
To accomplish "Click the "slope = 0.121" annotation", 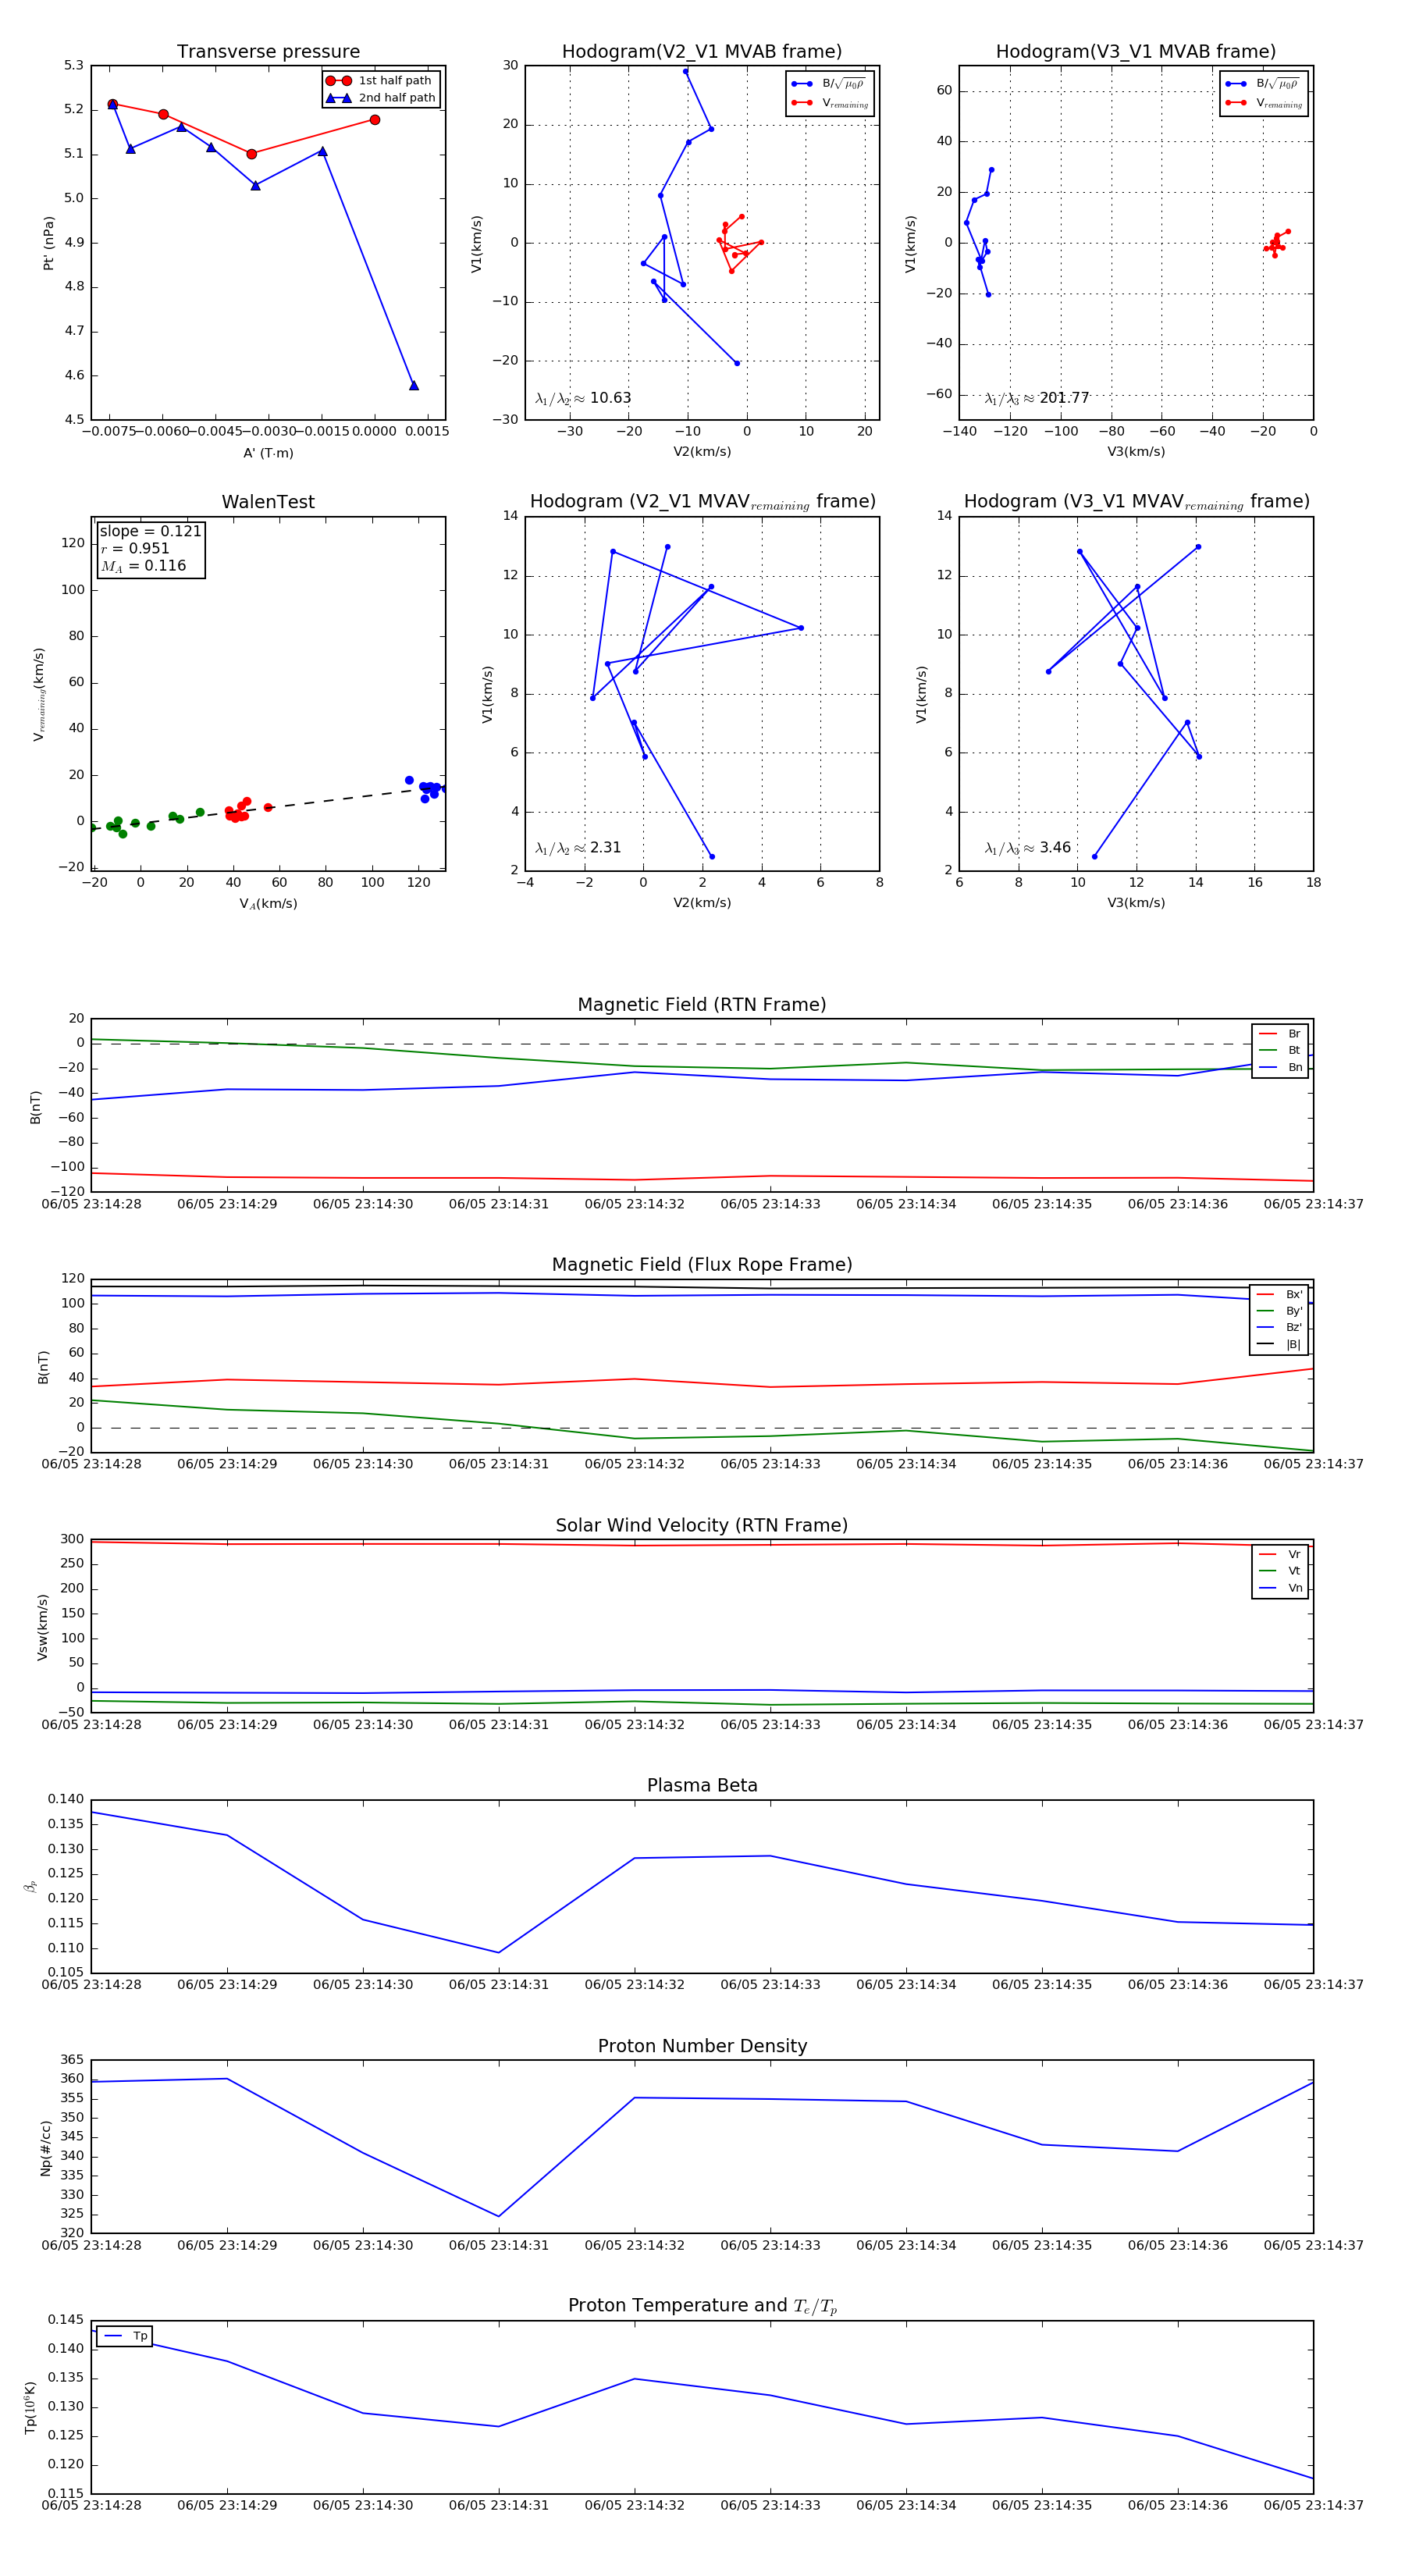I will click(x=150, y=531).
